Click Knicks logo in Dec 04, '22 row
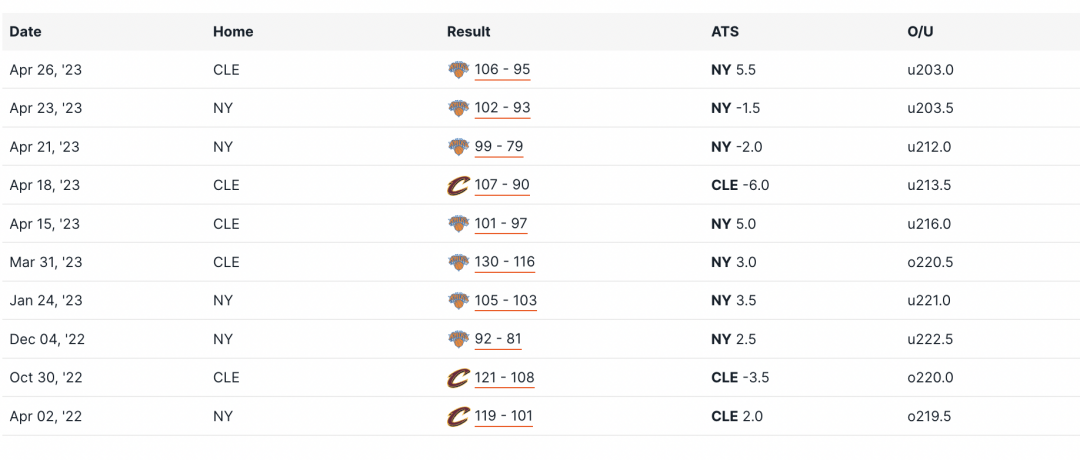This screenshot has height=460, width=1080. click(458, 339)
